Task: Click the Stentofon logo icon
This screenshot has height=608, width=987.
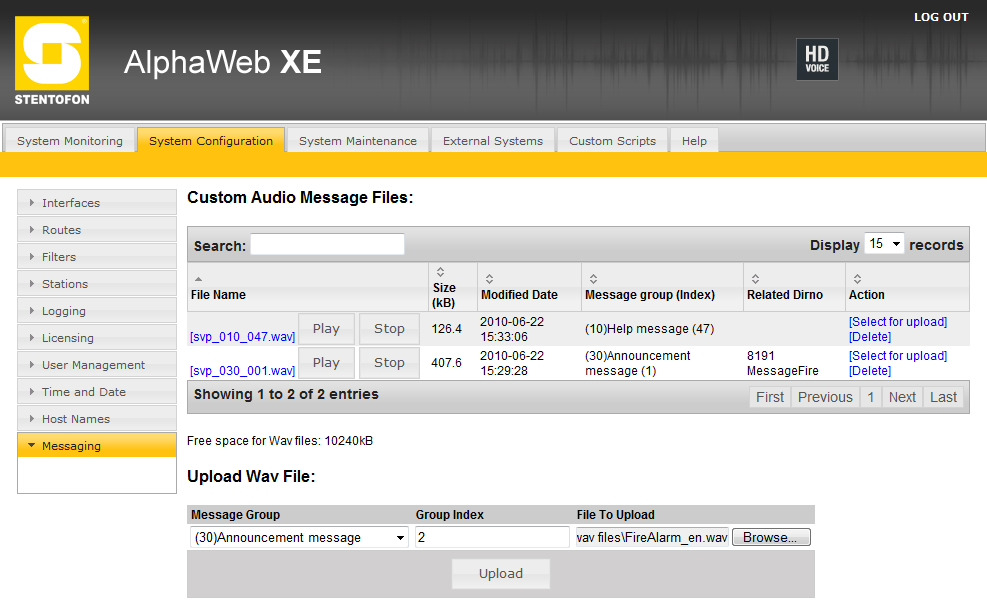Action: point(52,60)
